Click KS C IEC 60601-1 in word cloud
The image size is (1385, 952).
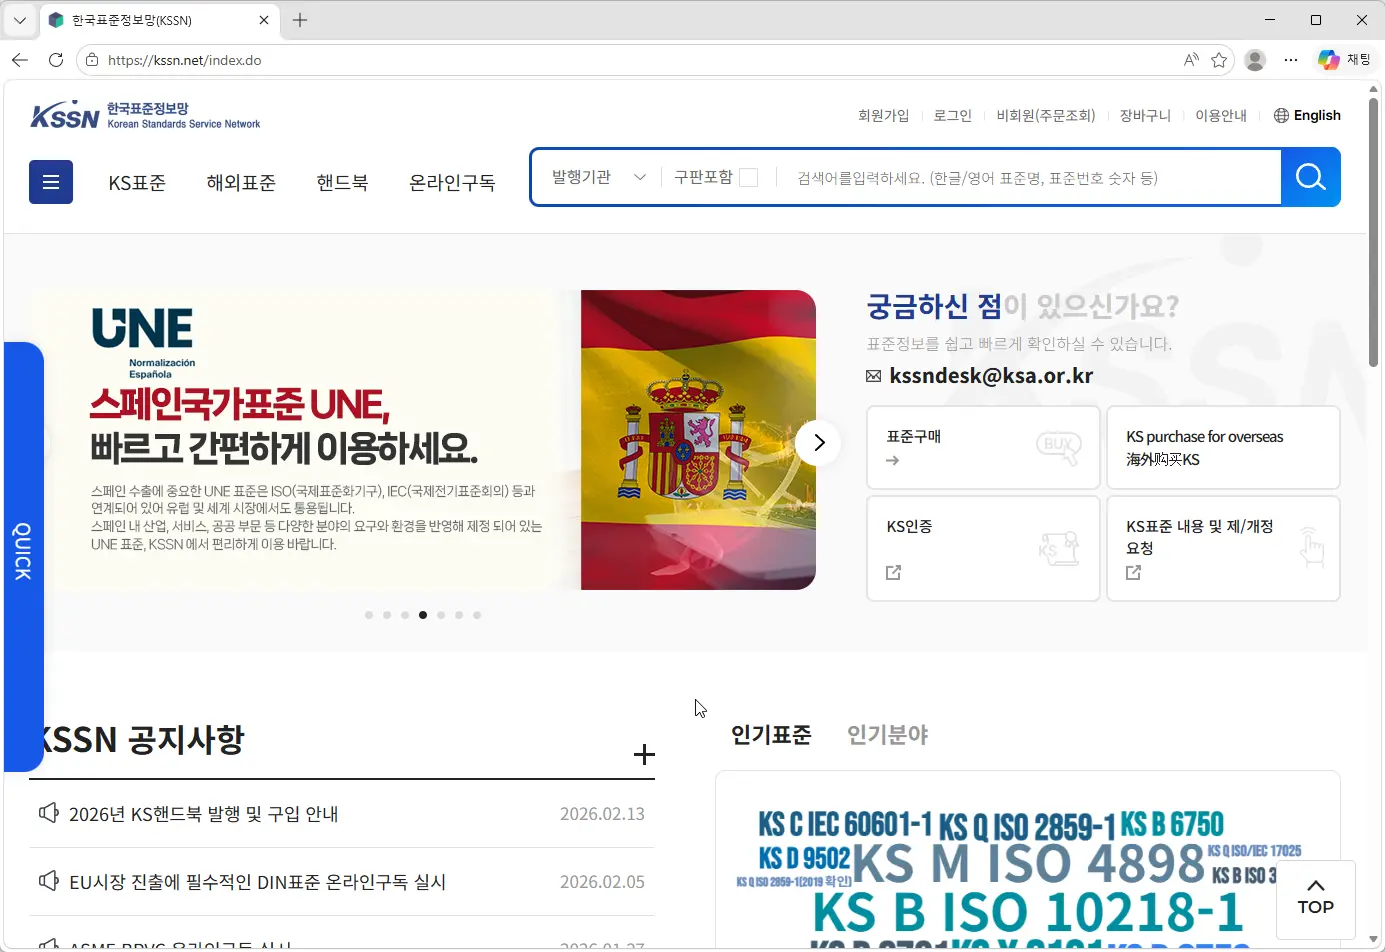point(845,825)
